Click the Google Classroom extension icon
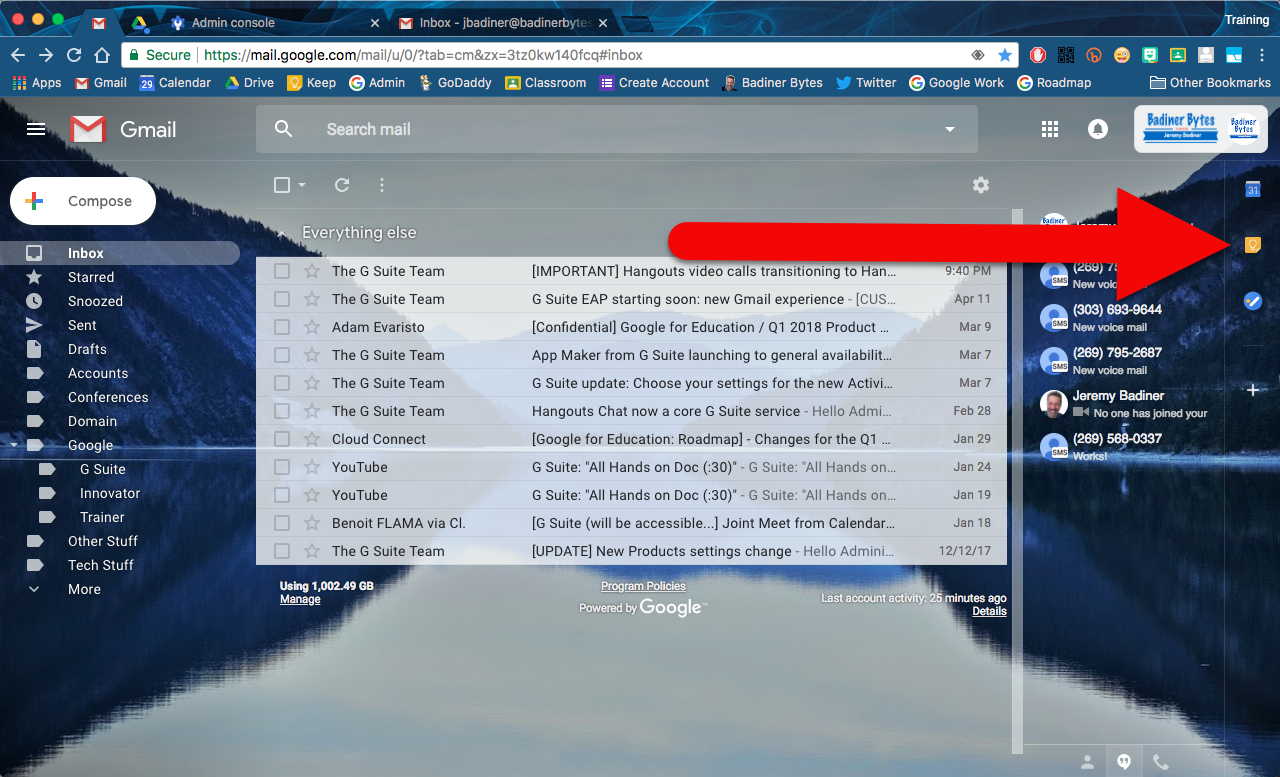 click(1178, 55)
